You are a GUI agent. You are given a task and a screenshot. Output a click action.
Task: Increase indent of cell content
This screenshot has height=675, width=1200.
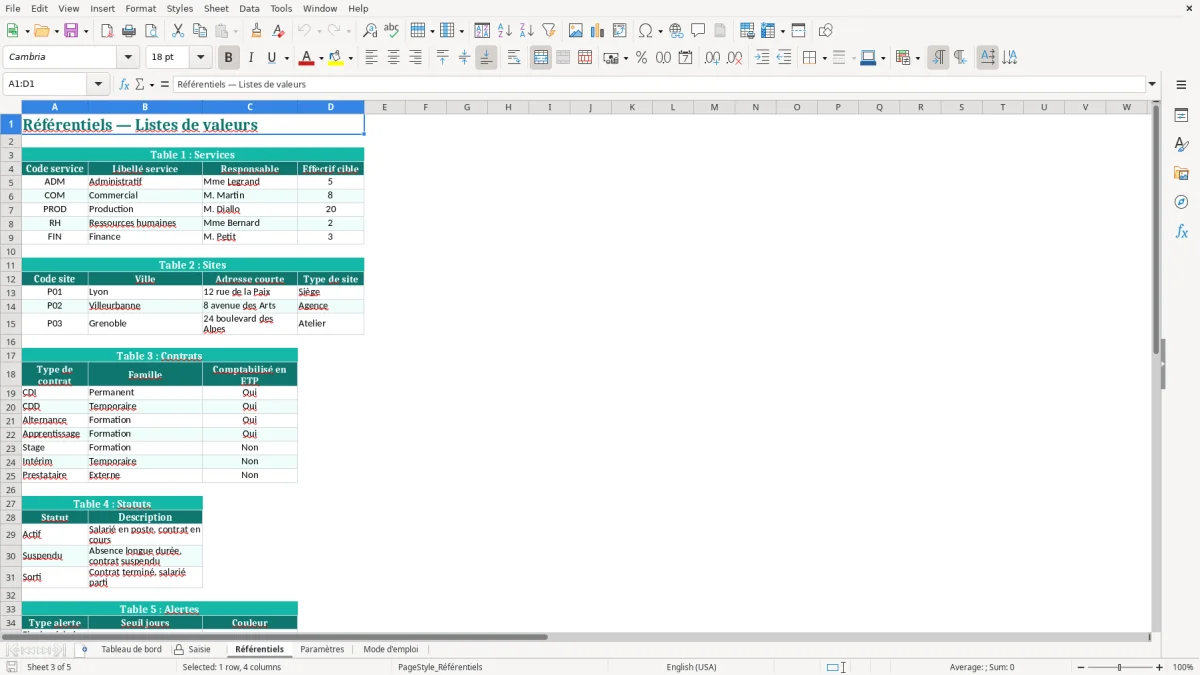point(762,58)
